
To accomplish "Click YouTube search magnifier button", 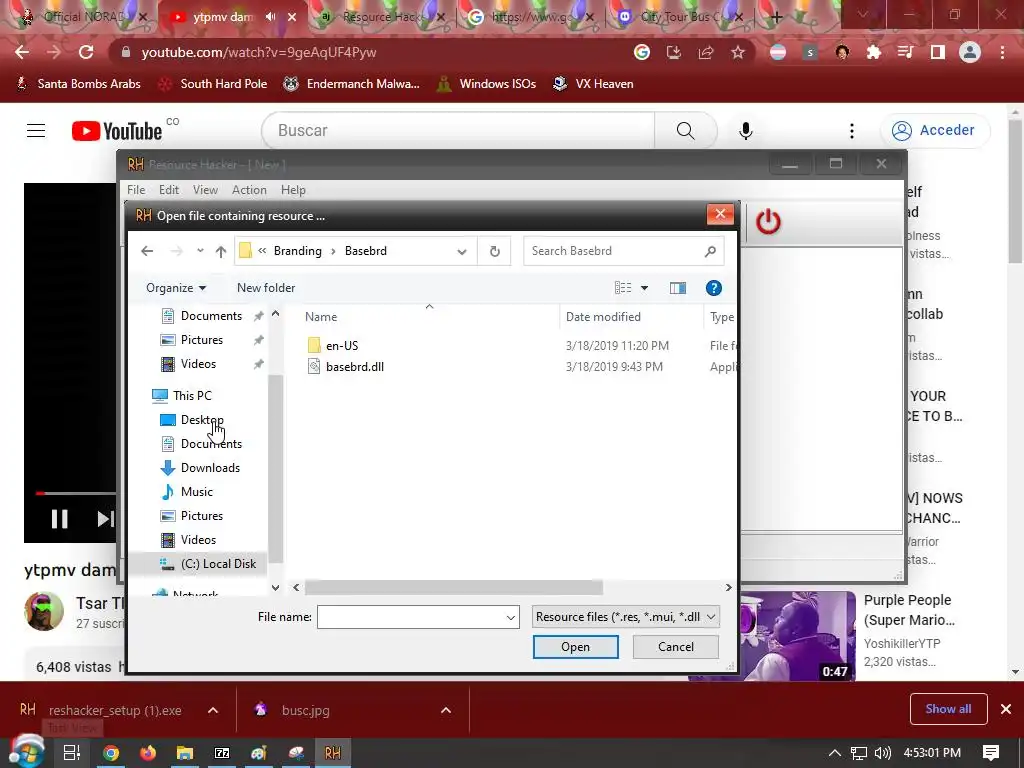I will [x=686, y=131].
